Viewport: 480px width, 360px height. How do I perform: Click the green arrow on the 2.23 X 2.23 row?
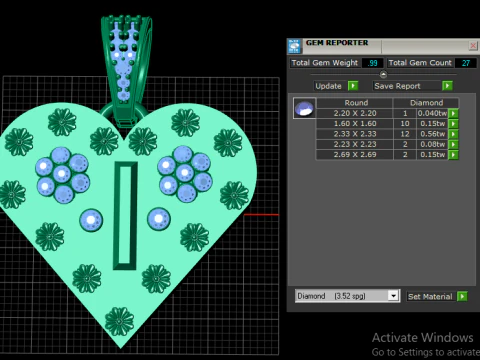coord(453,144)
